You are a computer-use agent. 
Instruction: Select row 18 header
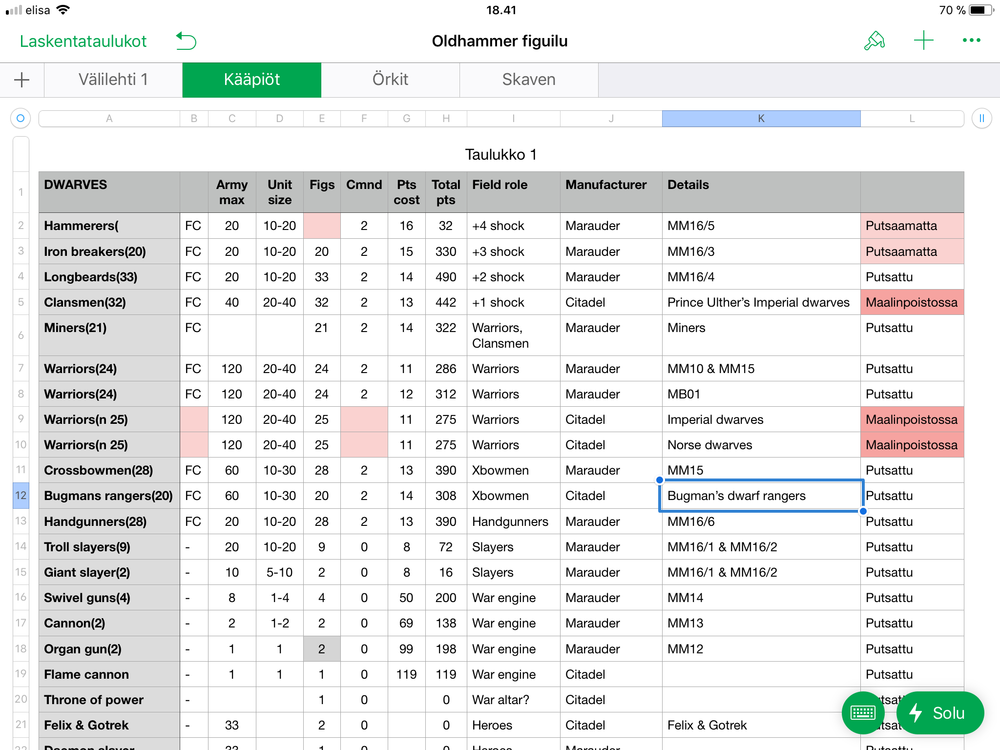21,649
